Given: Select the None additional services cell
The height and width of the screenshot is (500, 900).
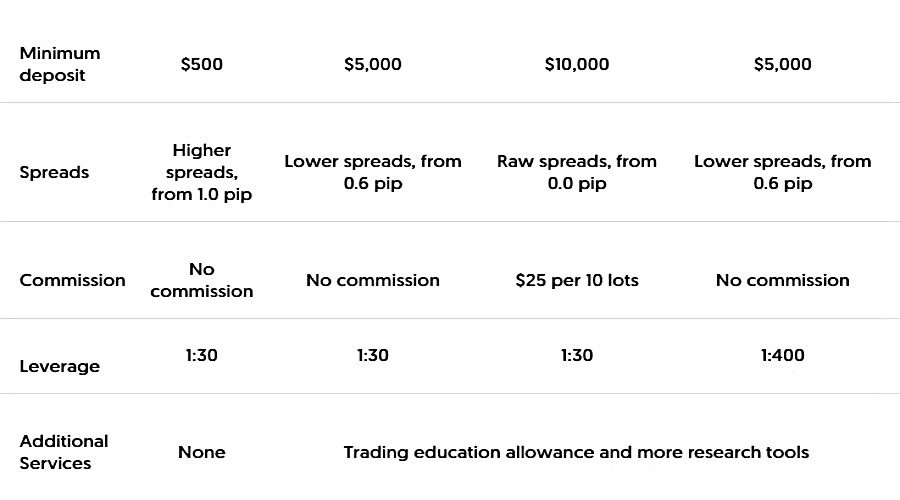Looking at the screenshot, I should click(201, 452).
